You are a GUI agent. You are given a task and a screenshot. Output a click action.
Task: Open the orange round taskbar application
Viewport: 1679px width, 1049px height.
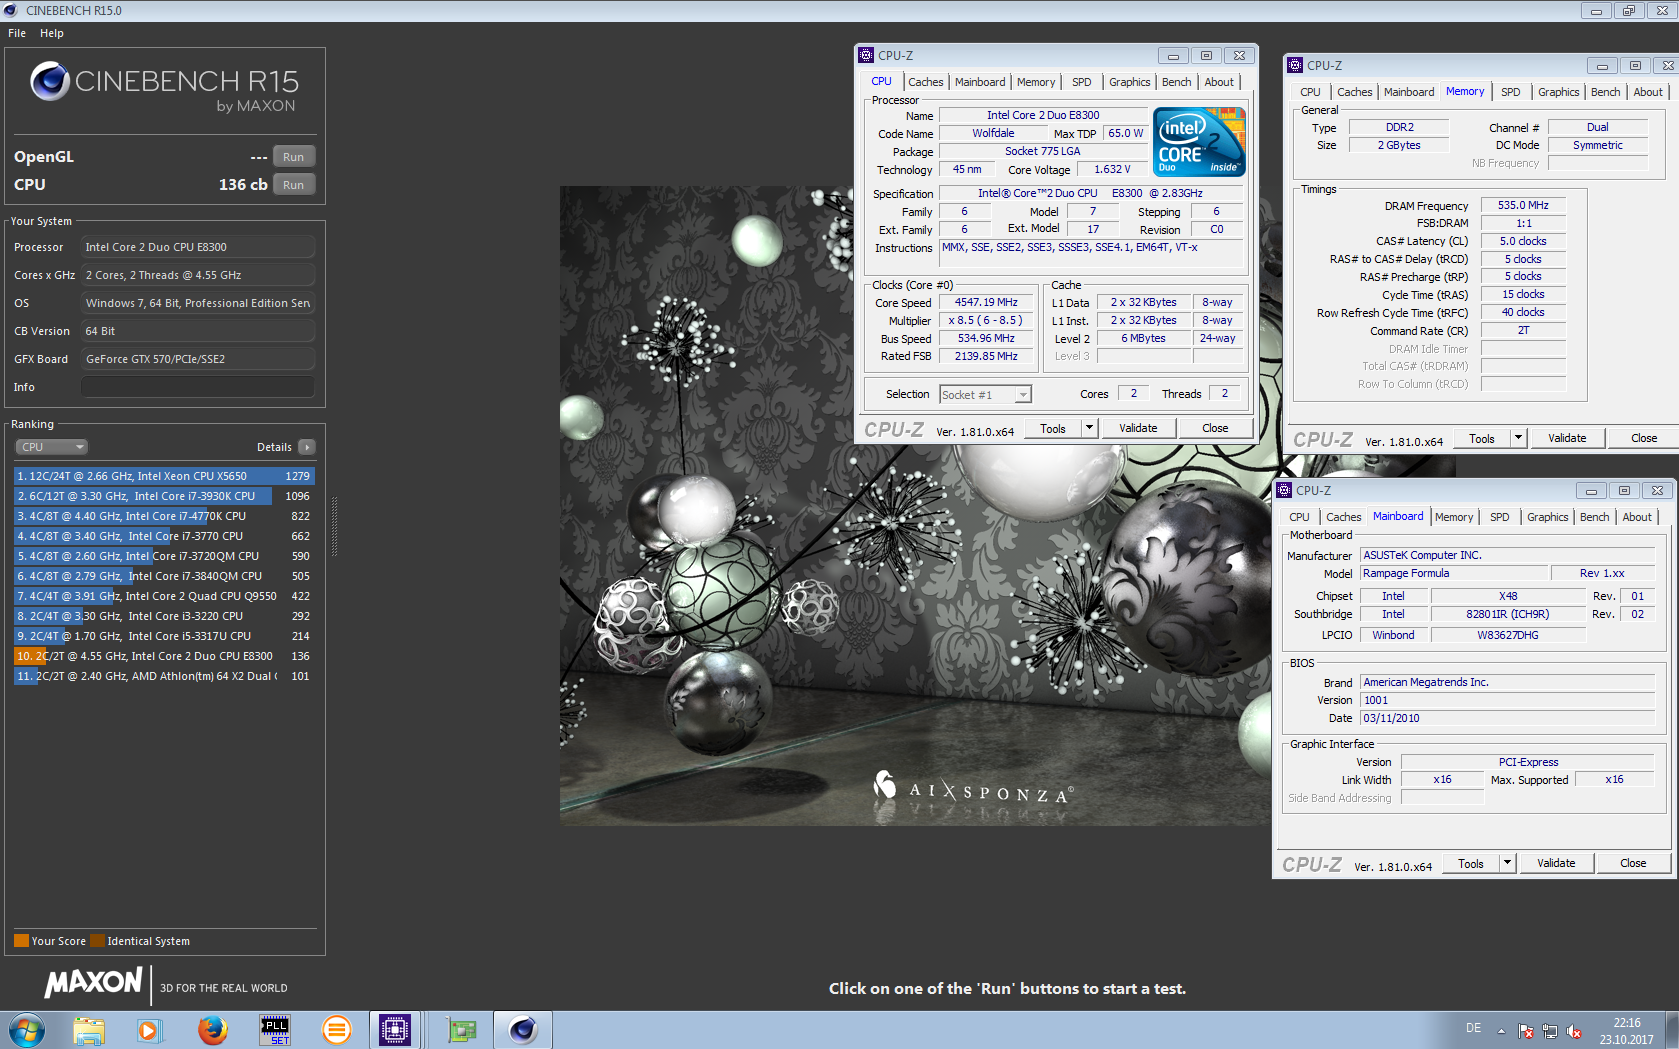(x=337, y=1029)
